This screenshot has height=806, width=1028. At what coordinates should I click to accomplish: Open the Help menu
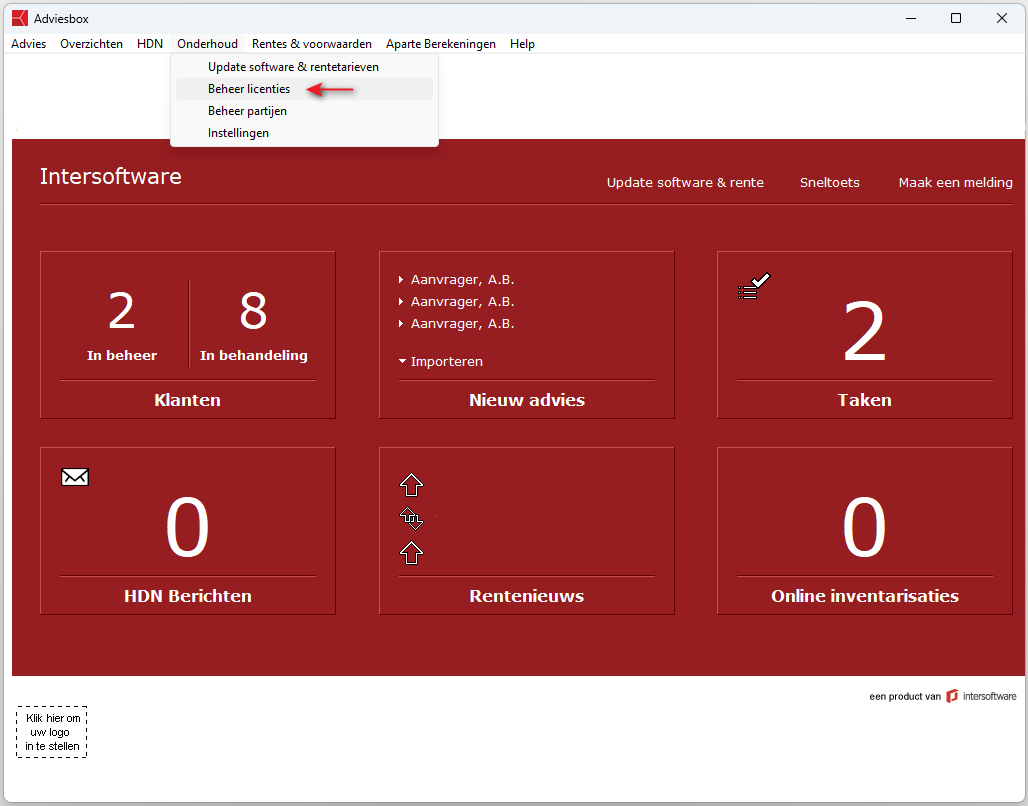click(523, 44)
